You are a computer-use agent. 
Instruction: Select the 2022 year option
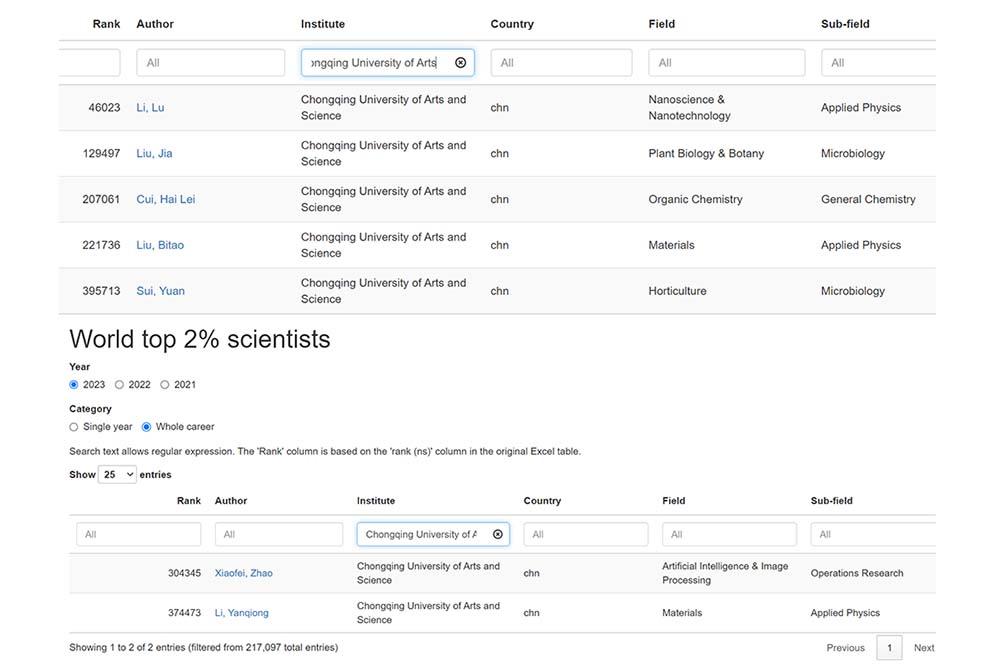coord(120,385)
